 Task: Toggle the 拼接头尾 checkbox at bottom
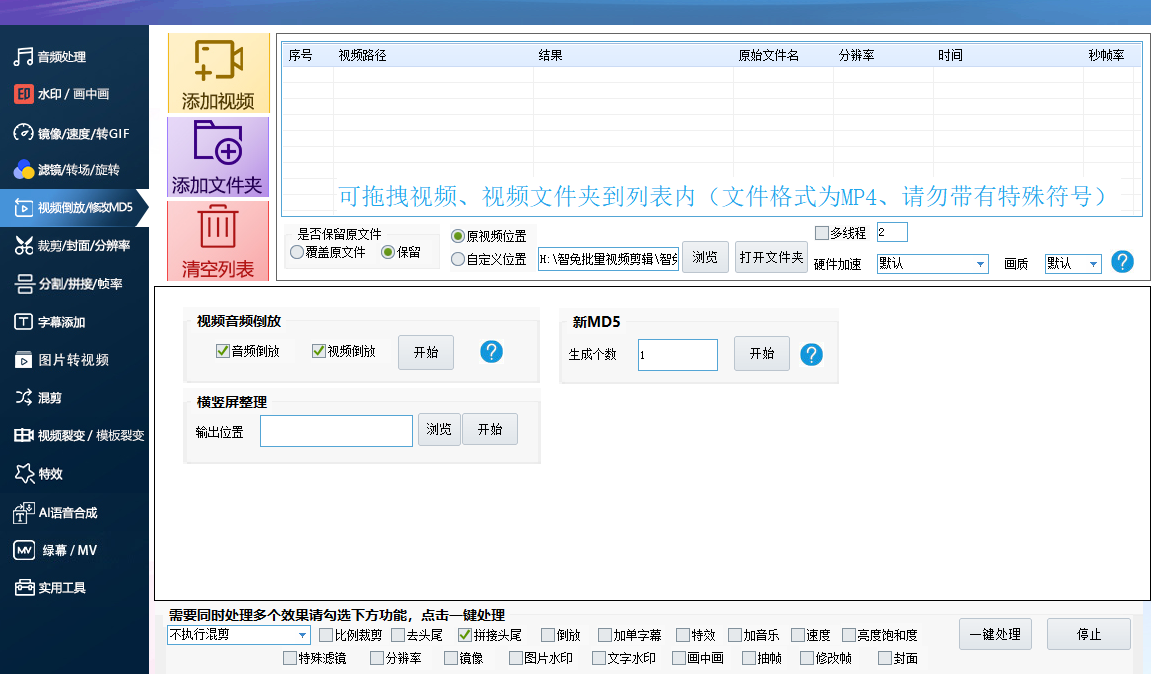(x=465, y=635)
